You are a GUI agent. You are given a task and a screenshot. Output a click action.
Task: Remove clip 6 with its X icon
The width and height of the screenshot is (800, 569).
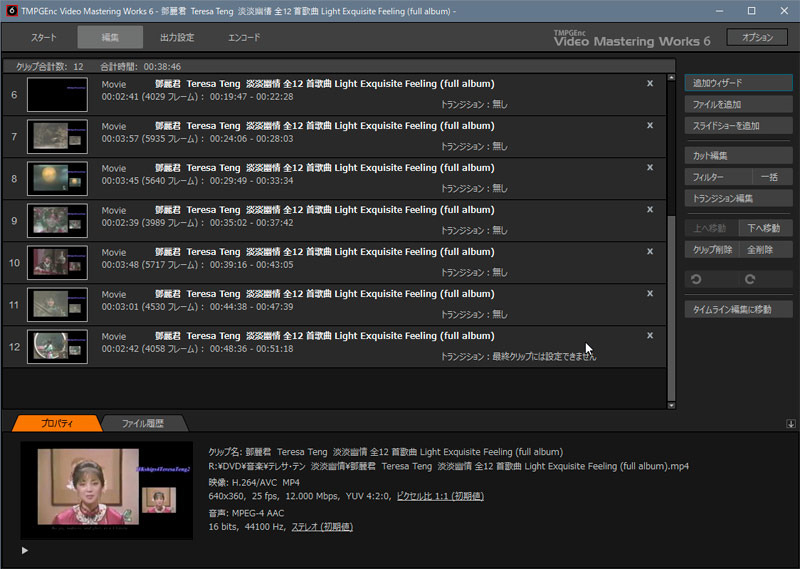[x=649, y=84]
